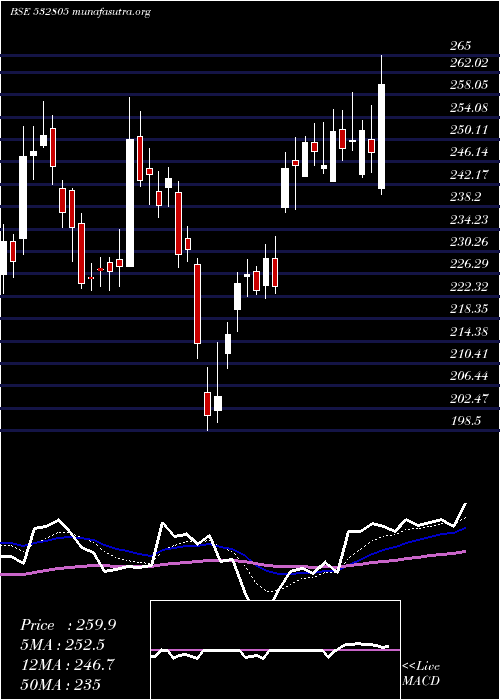
Task: Click the lowest red candlestick near 202
Action: pos(207,404)
